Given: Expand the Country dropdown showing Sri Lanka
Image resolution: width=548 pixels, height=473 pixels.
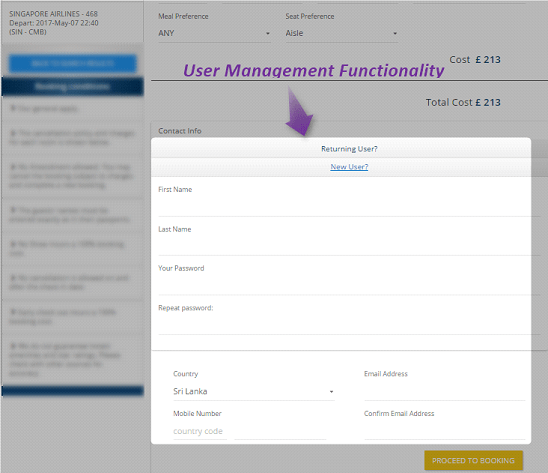Looking at the screenshot, I should click(x=254, y=392).
